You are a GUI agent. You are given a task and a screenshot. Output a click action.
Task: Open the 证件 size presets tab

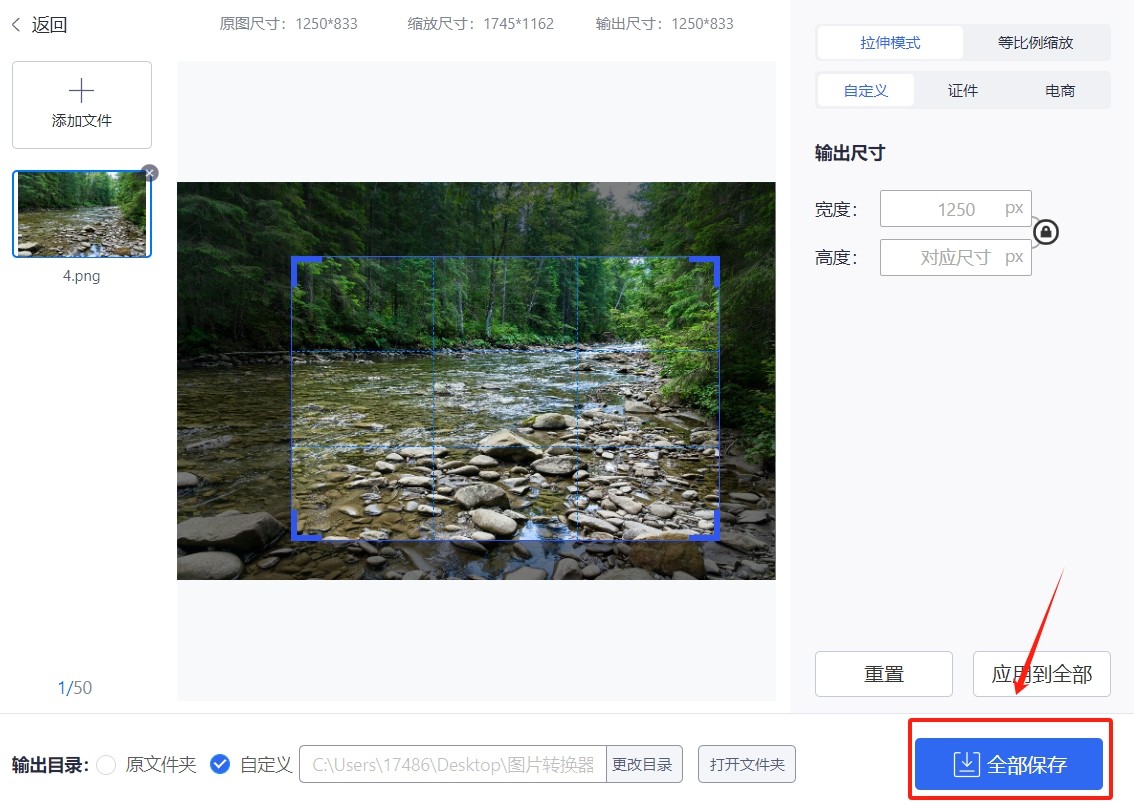click(962, 90)
